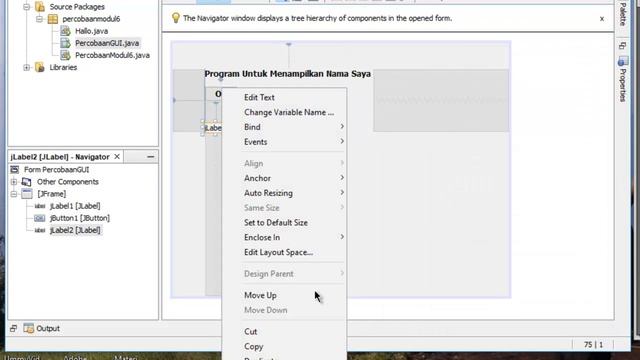Viewport: 640px width, 360px height.
Task: Select Edit Layout Space option
Action: [x=278, y=252]
